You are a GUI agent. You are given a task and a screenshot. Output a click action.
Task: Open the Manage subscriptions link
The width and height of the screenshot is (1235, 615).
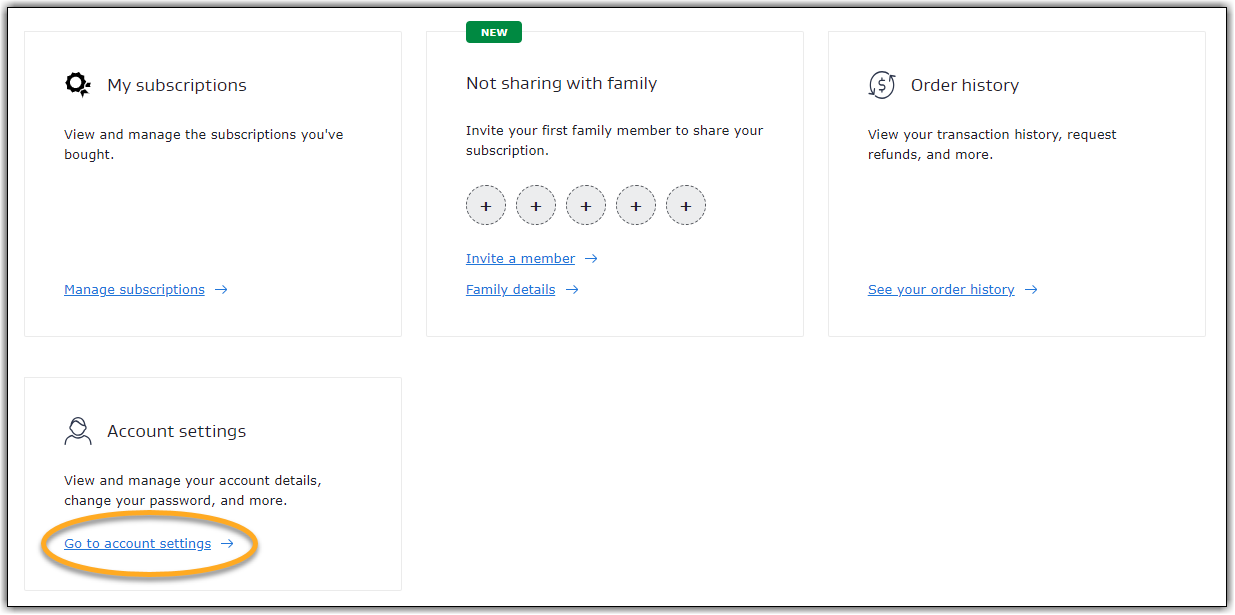coord(134,290)
